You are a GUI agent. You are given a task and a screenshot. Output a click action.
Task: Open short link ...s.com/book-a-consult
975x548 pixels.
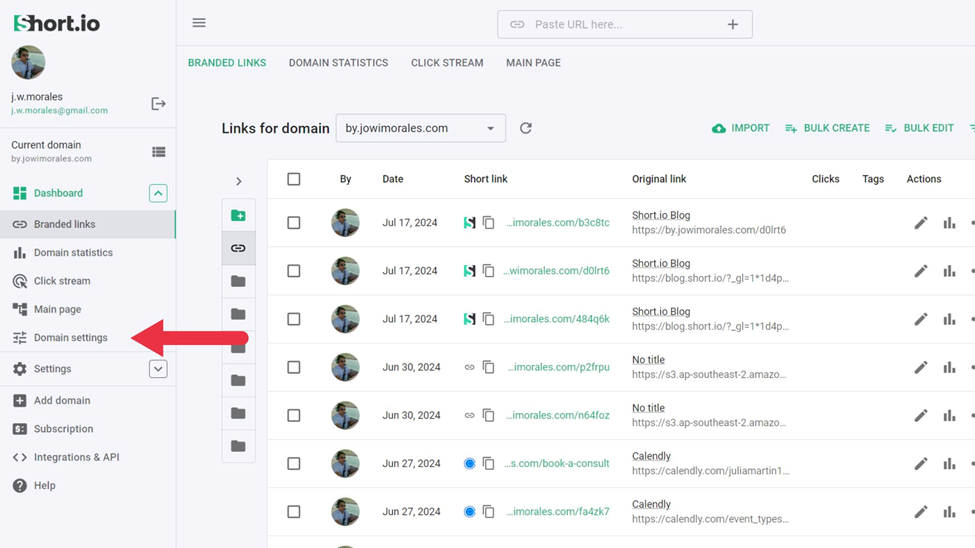click(557, 463)
